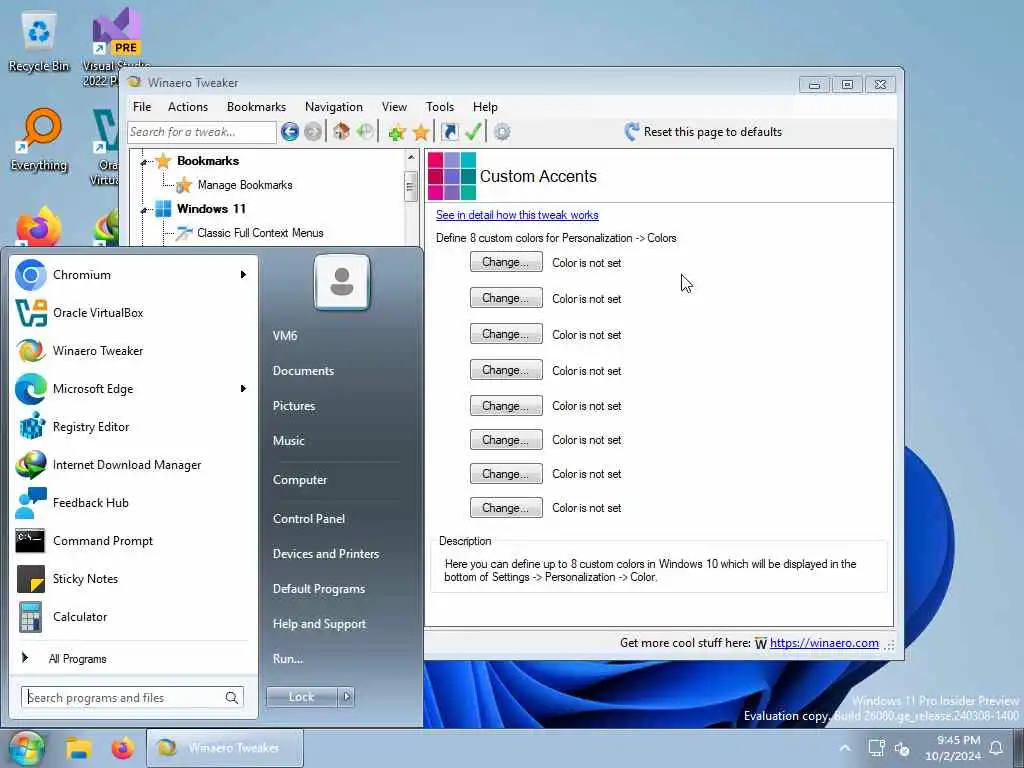Viewport: 1024px width, 768px height.
Task: Click Run... in the Start menu
Action: pyautogui.click(x=288, y=659)
